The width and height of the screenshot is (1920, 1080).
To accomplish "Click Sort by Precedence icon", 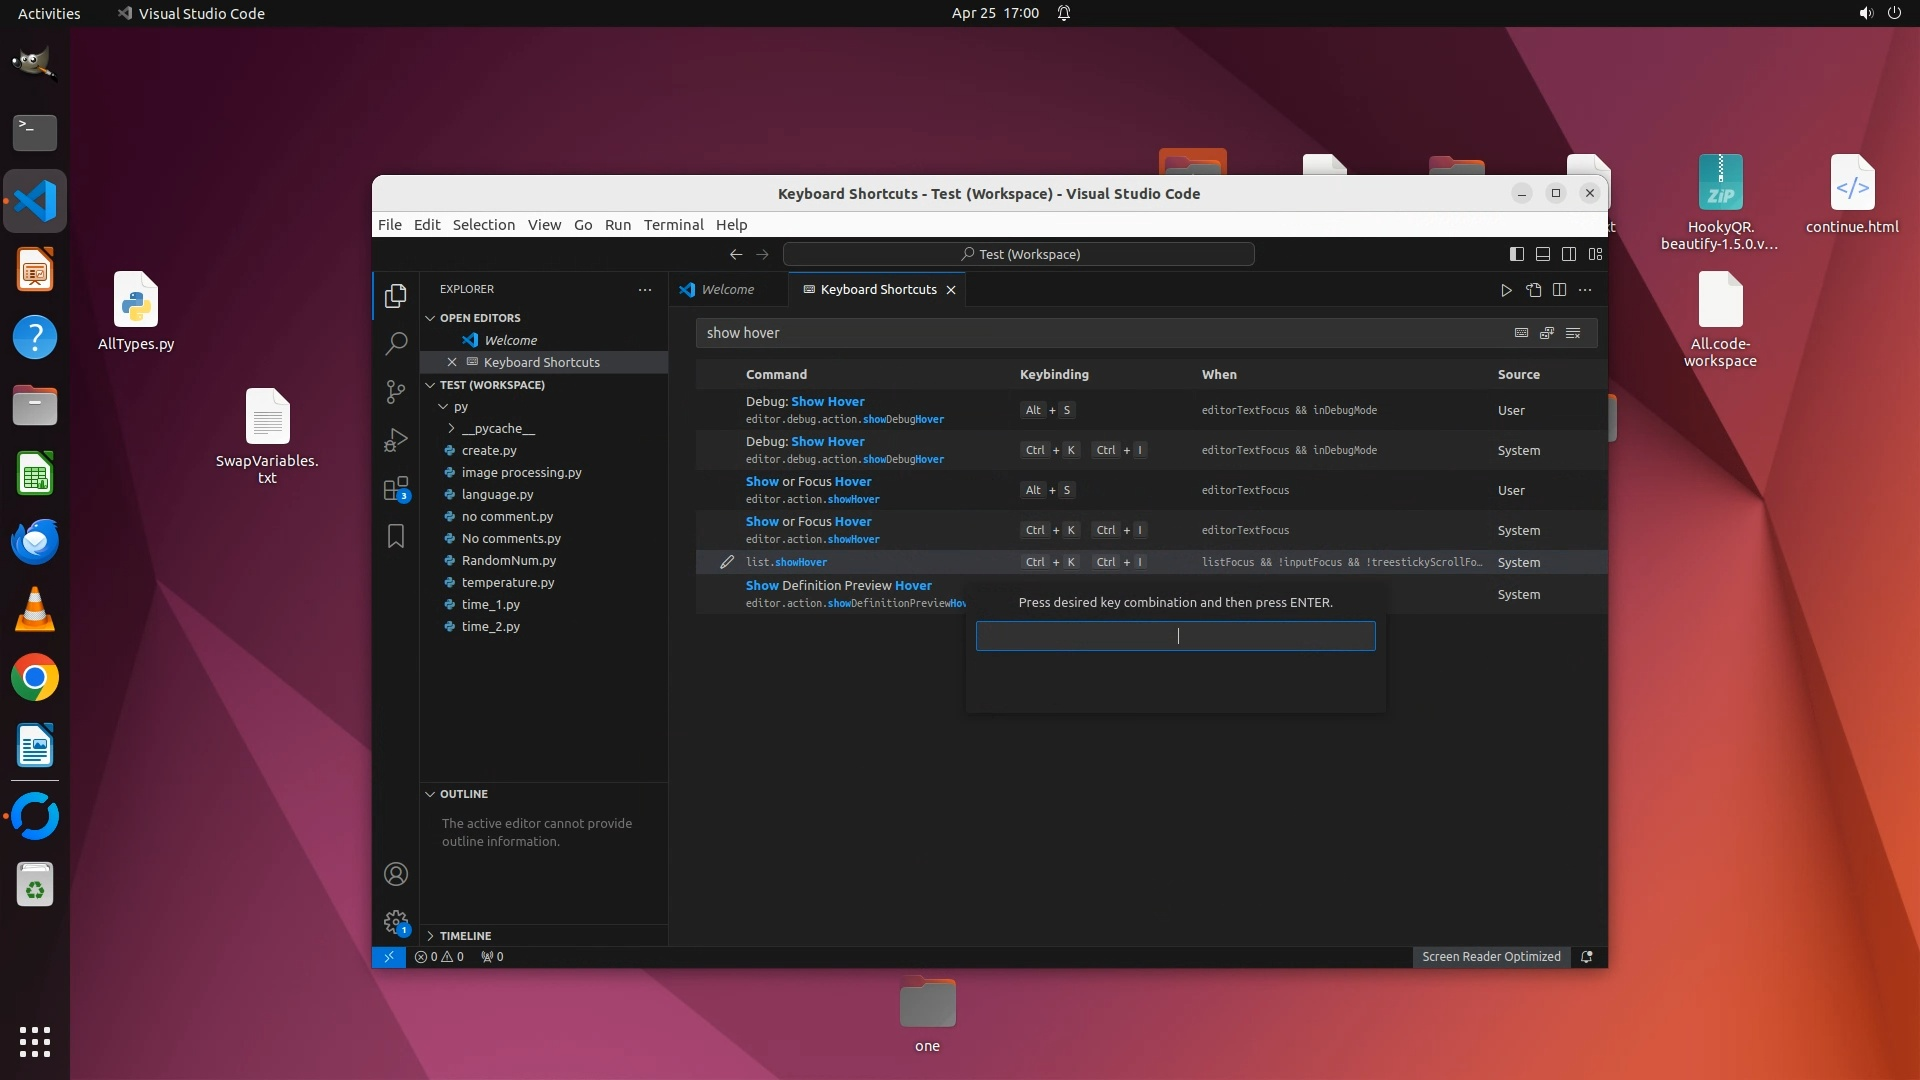I will 1547,333.
